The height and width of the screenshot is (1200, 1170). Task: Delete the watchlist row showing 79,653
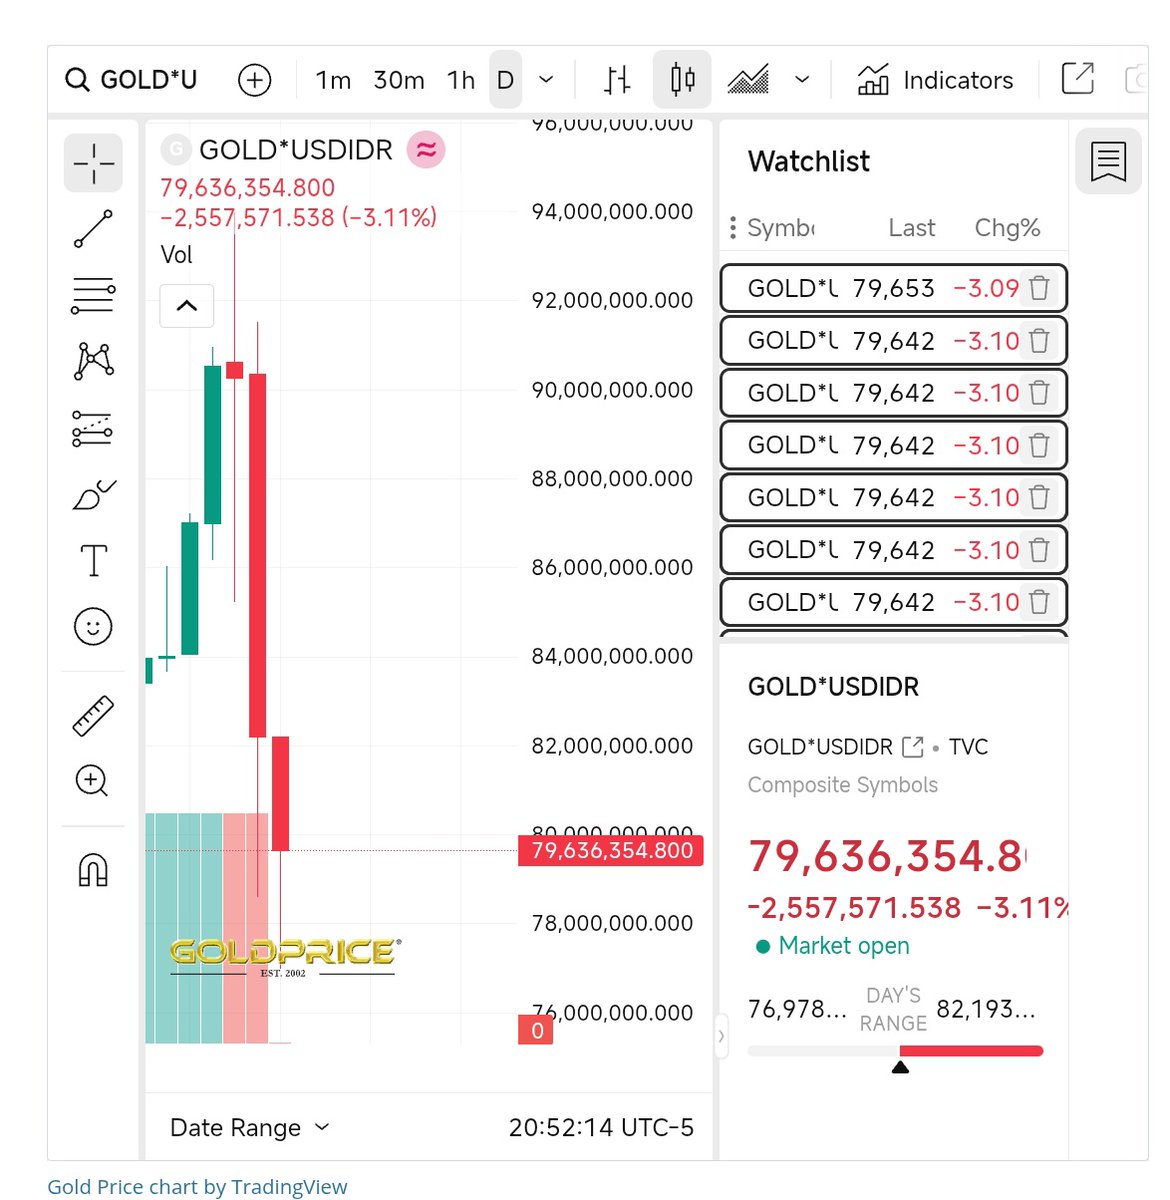coord(1039,288)
